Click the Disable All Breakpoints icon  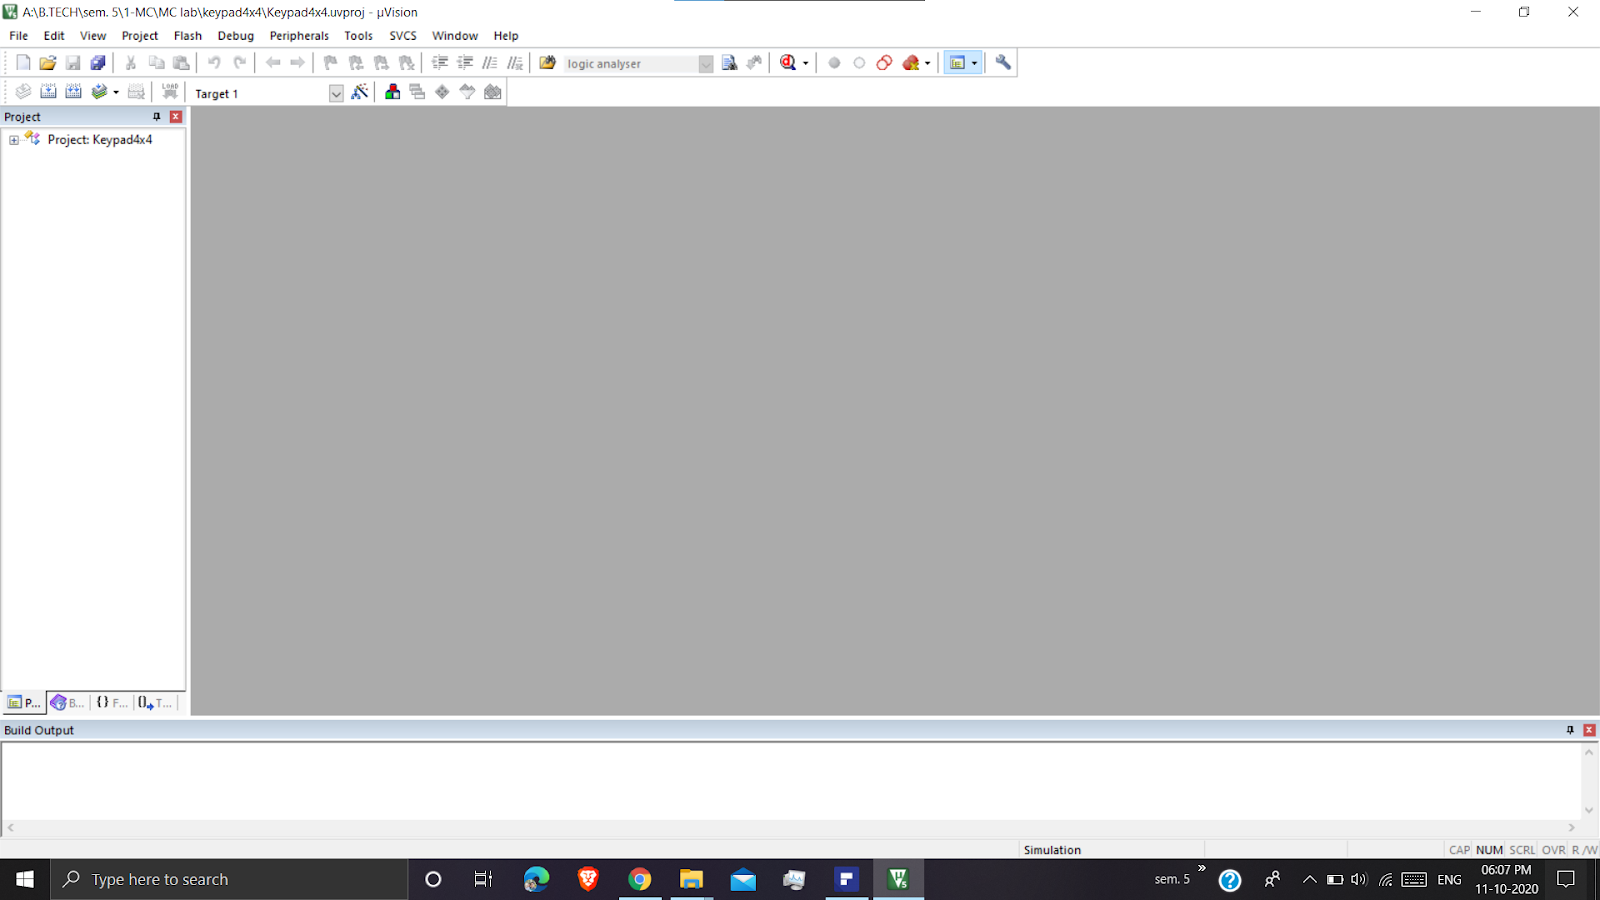click(884, 63)
